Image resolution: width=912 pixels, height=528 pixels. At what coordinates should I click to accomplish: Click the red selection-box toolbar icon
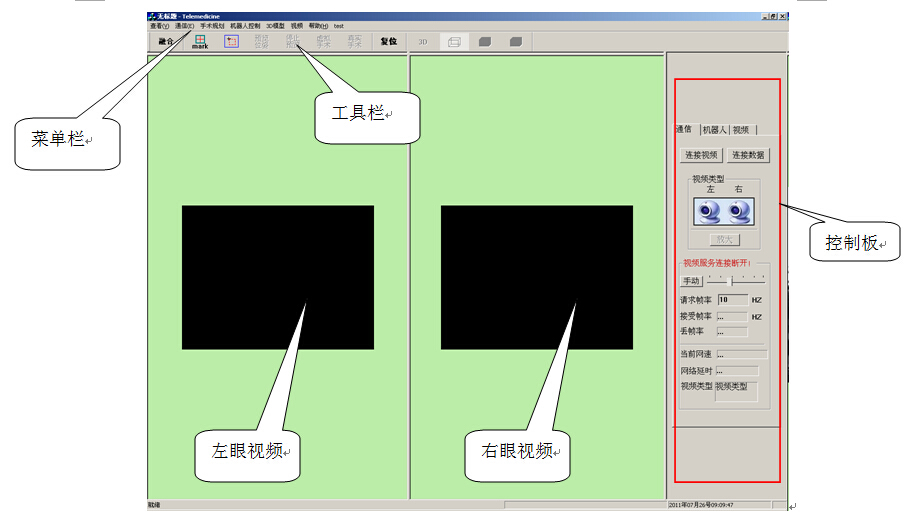(231, 42)
